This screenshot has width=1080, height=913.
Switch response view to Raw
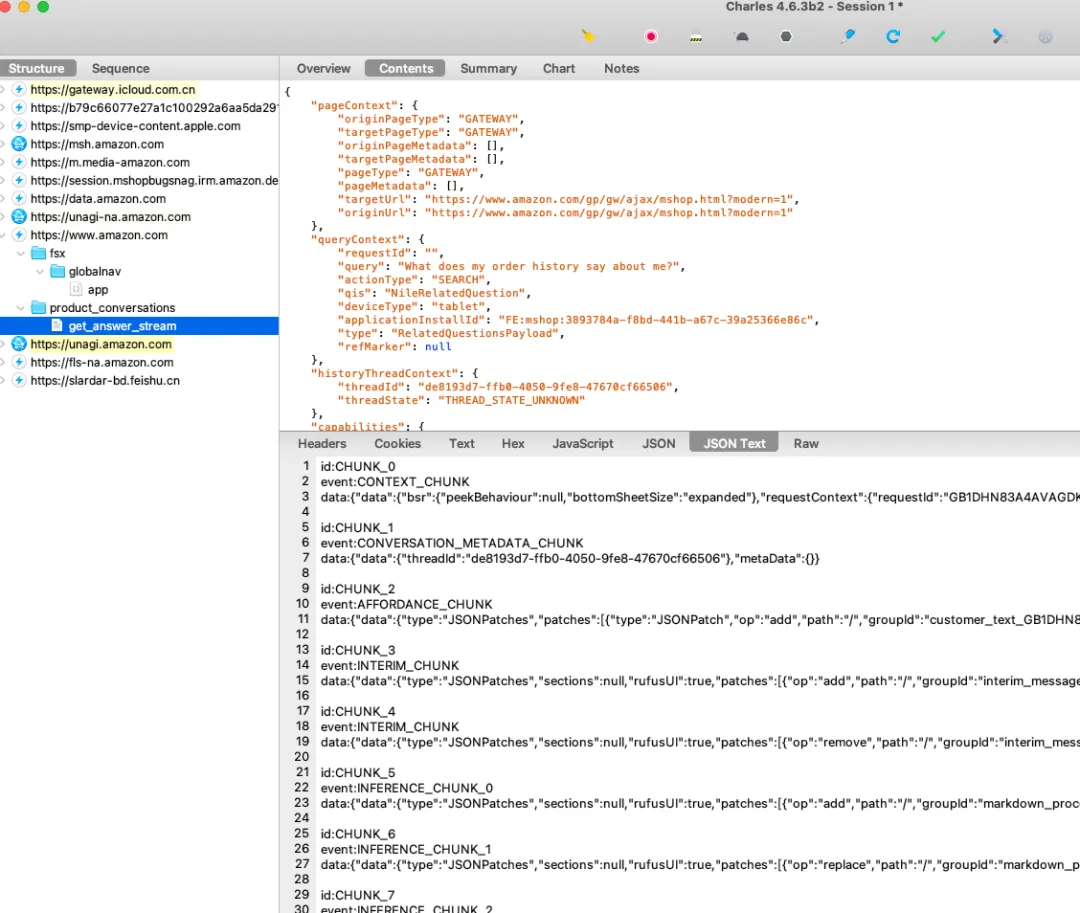coord(806,443)
